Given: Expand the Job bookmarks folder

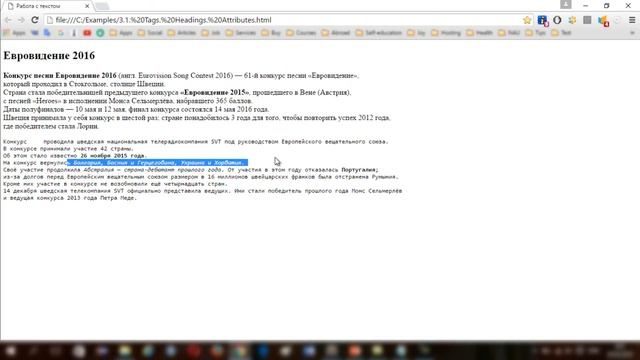Looking at the screenshot, I should tap(211, 33).
